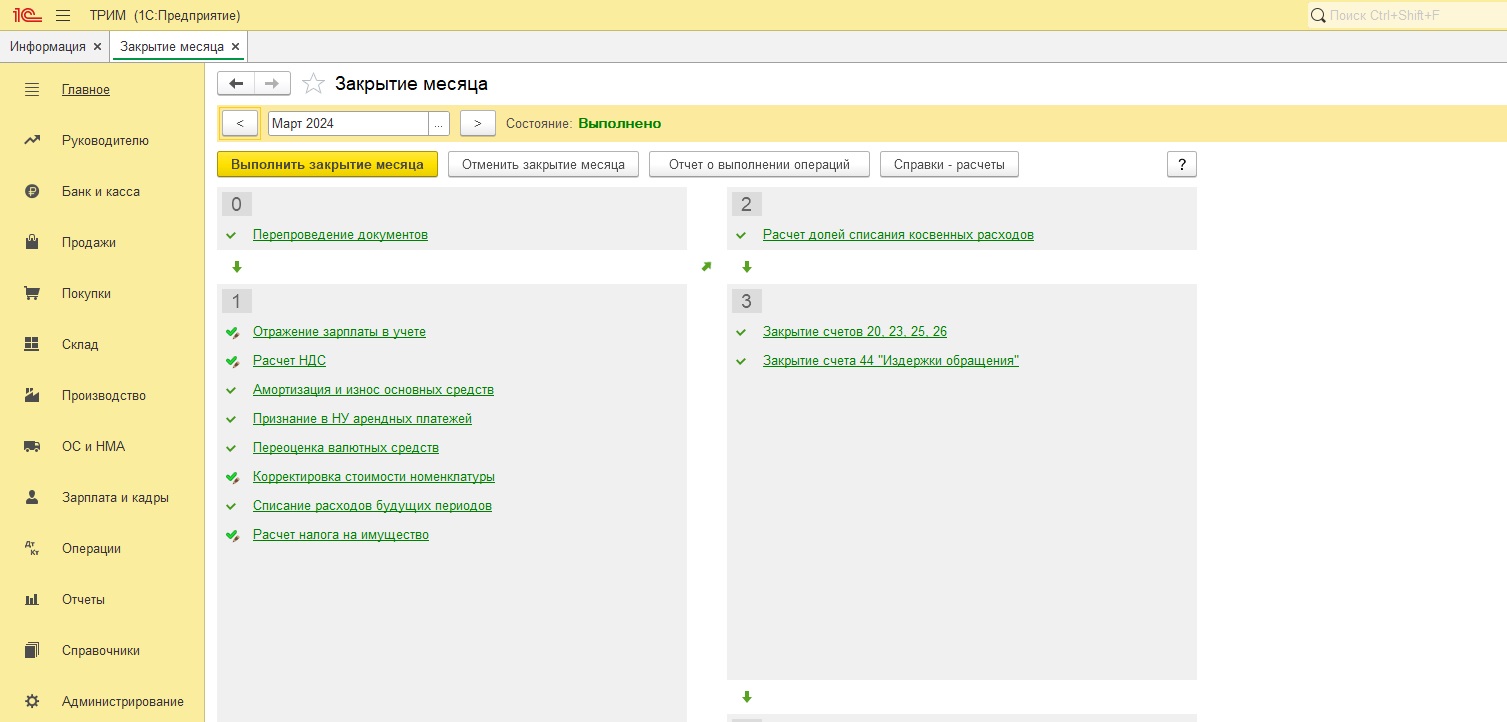This screenshot has height=722, width=1507.
Task: Open Переоценка валютных средств link
Action: (346, 448)
